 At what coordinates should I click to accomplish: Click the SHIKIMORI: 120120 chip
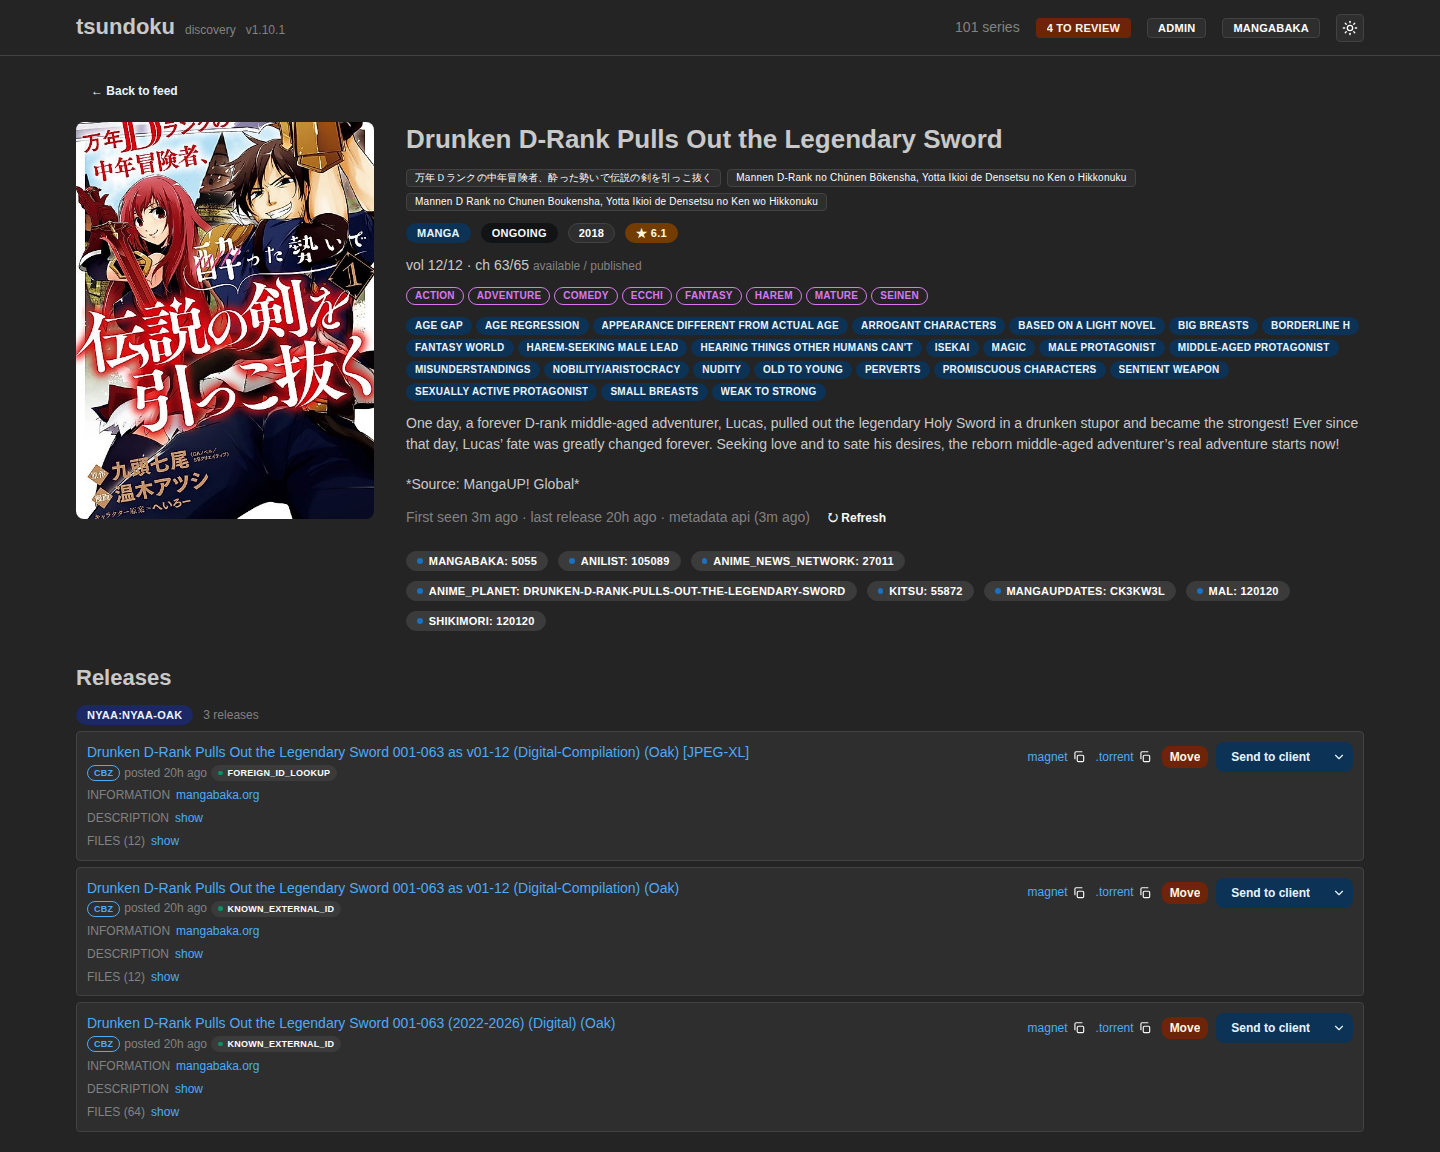(x=476, y=621)
